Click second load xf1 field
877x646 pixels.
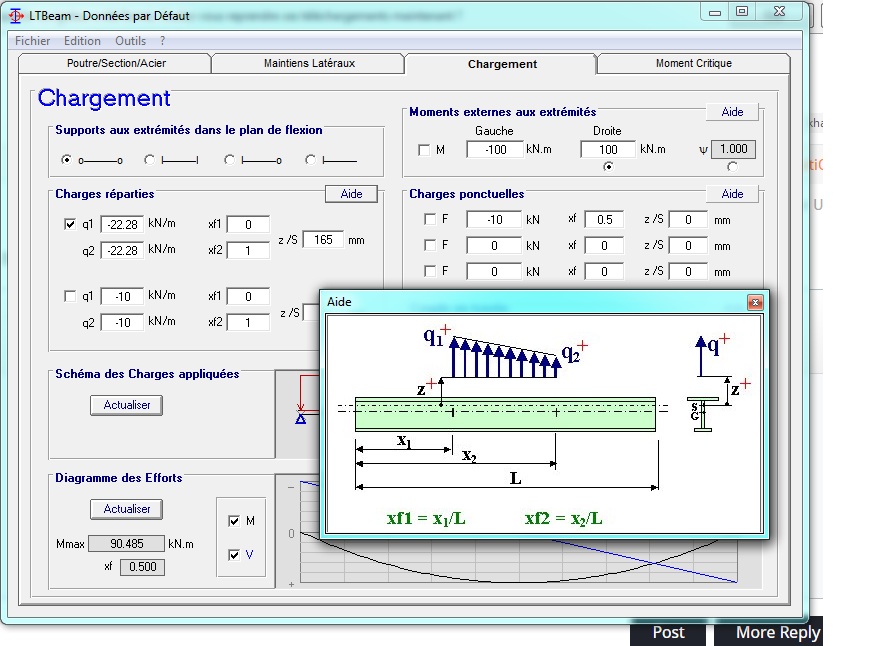pyautogui.click(x=248, y=296)
